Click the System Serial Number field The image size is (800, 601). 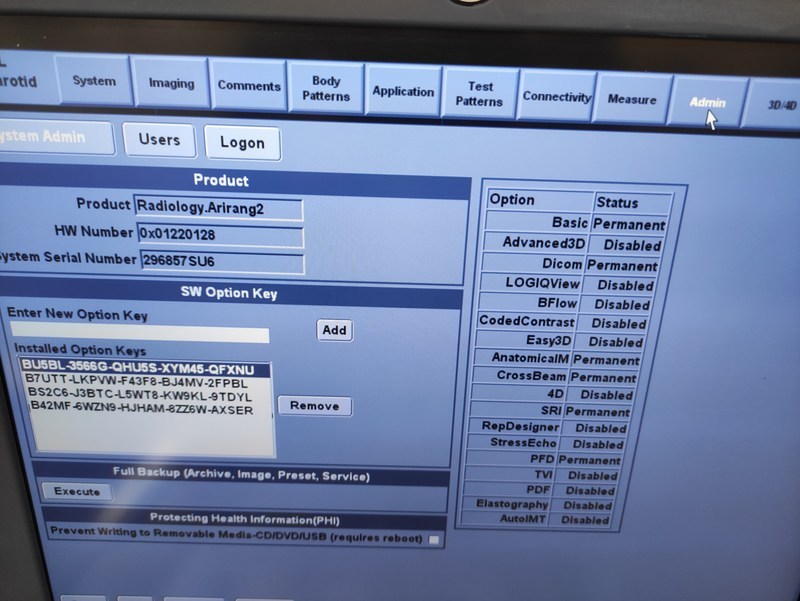pos(222,262)
